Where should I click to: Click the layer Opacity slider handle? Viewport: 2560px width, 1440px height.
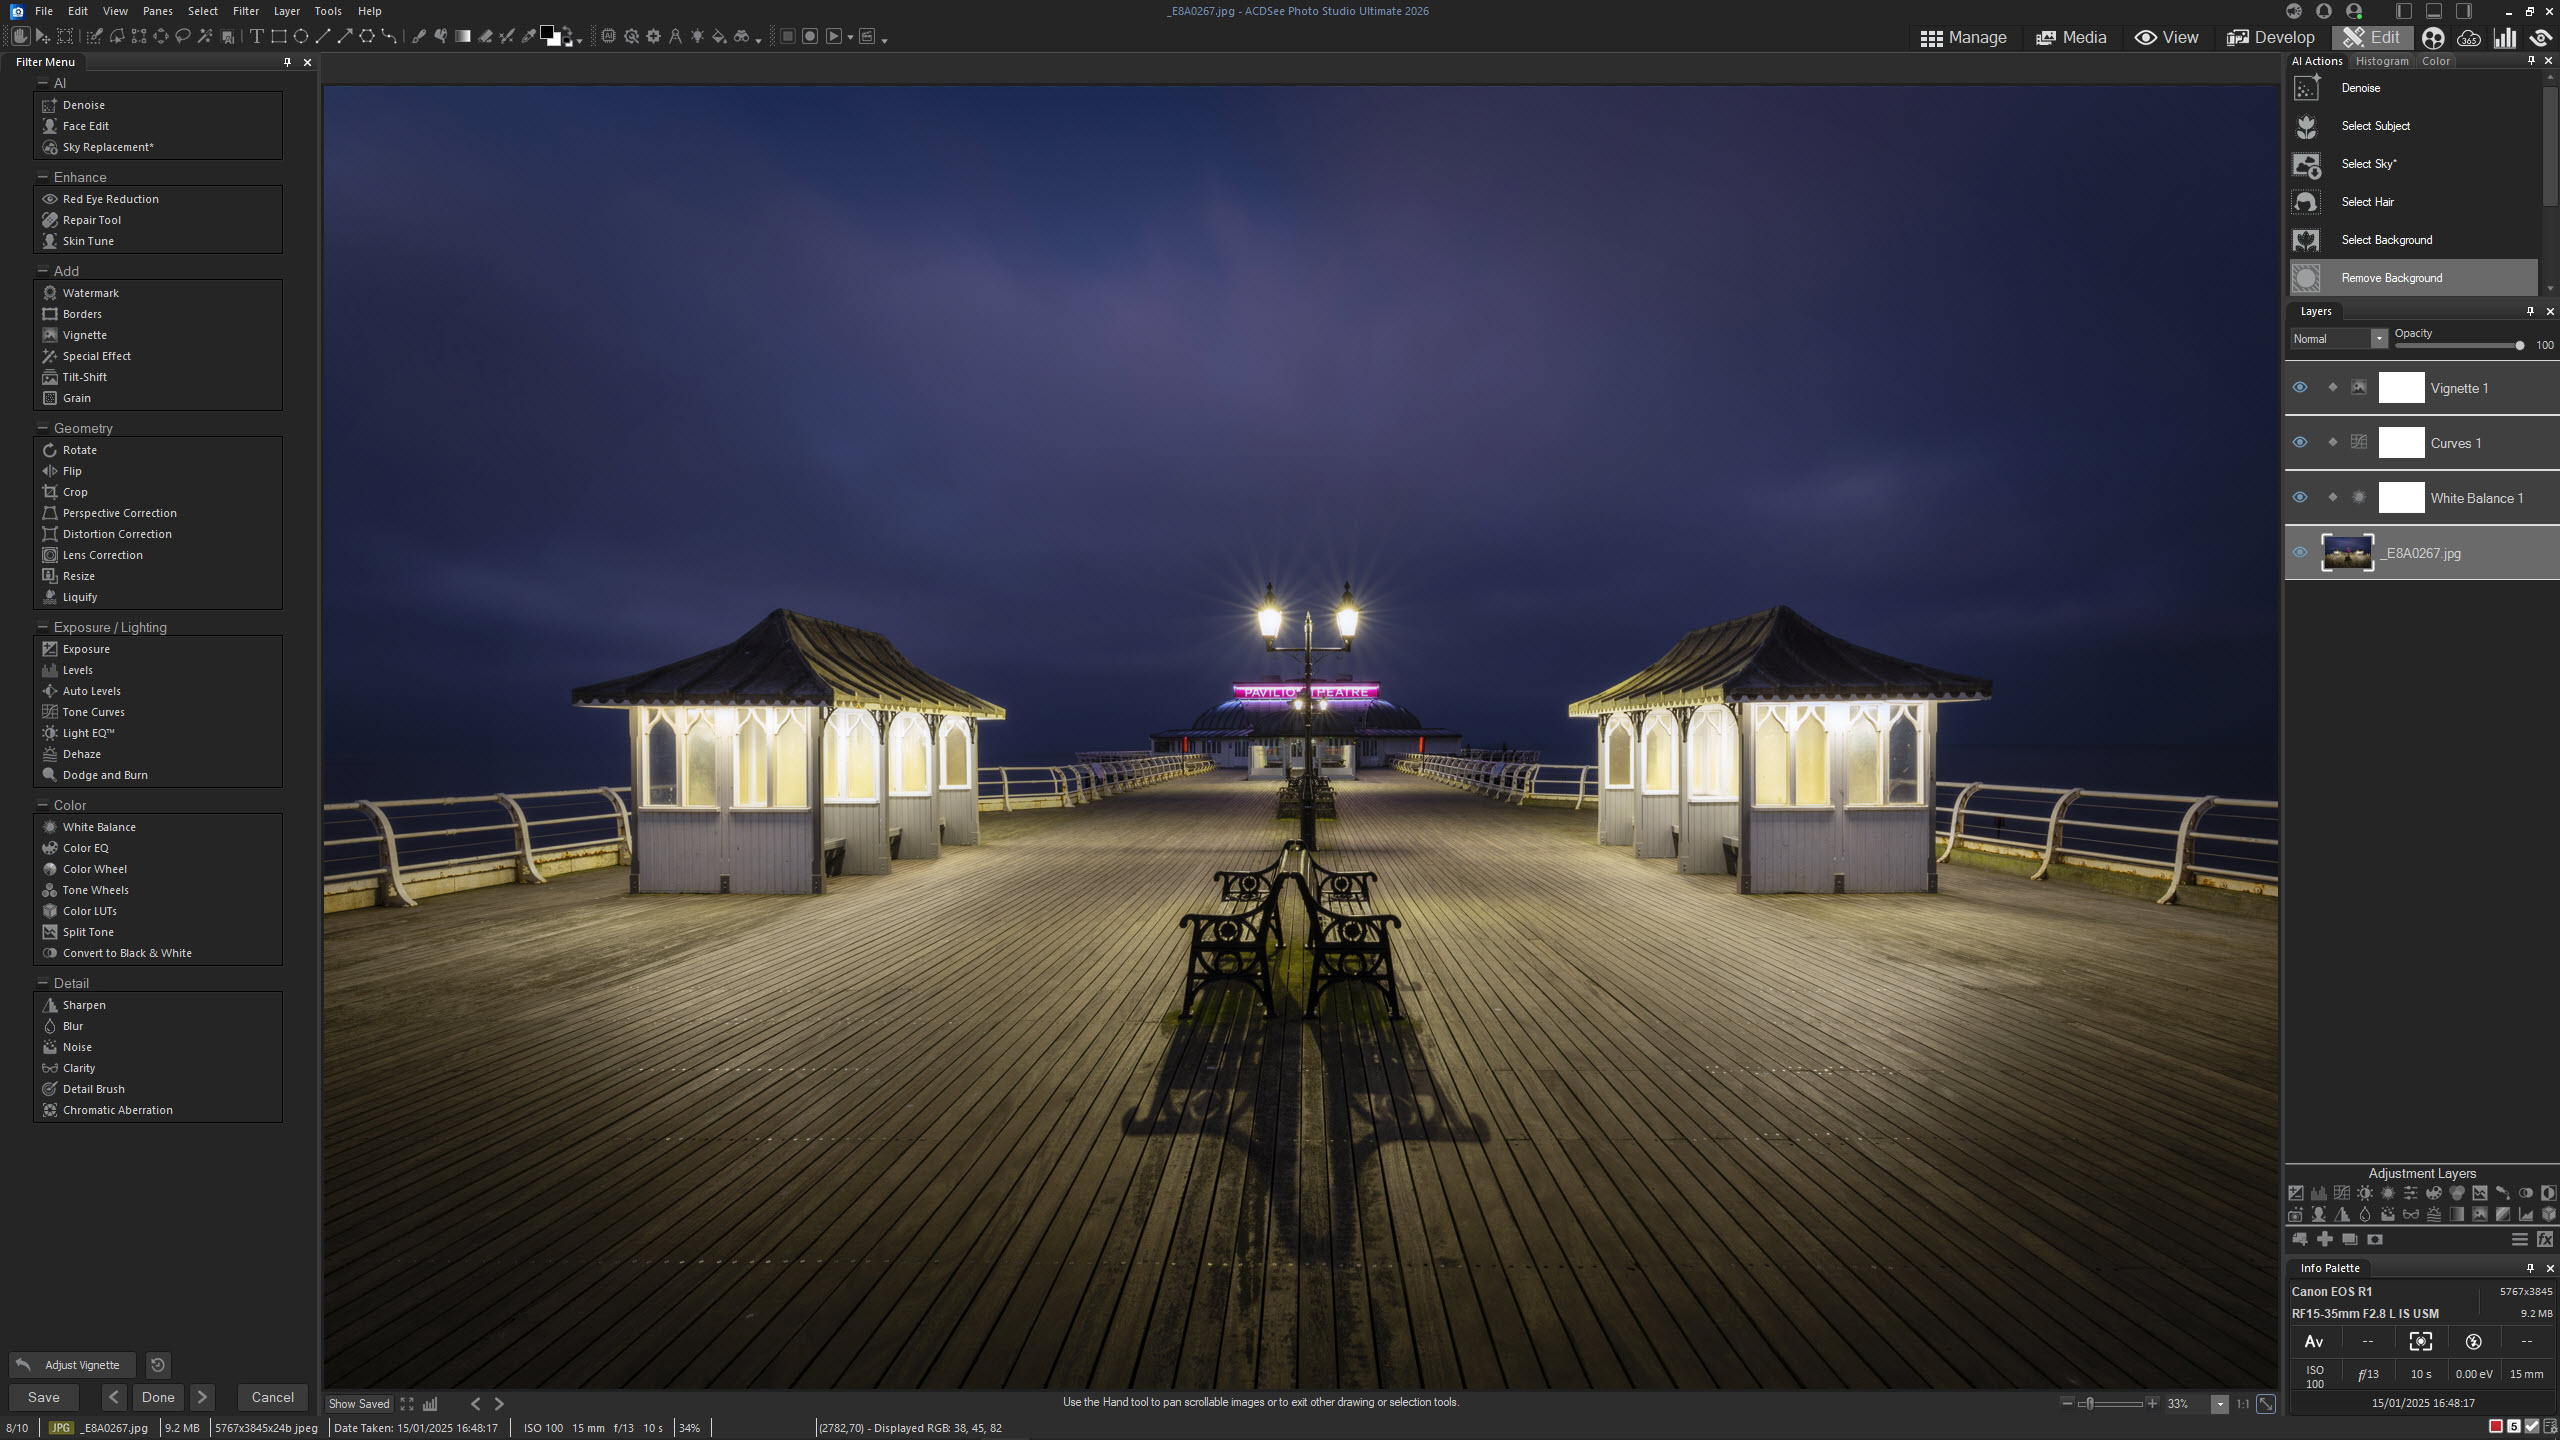(x=2519, y=345)
